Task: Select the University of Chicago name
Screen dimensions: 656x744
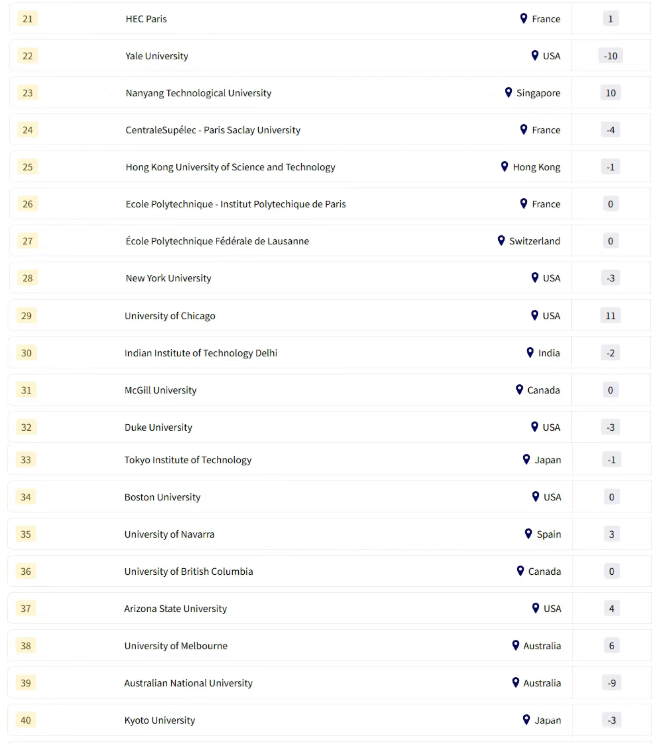Action: click(x=170, y=316)
